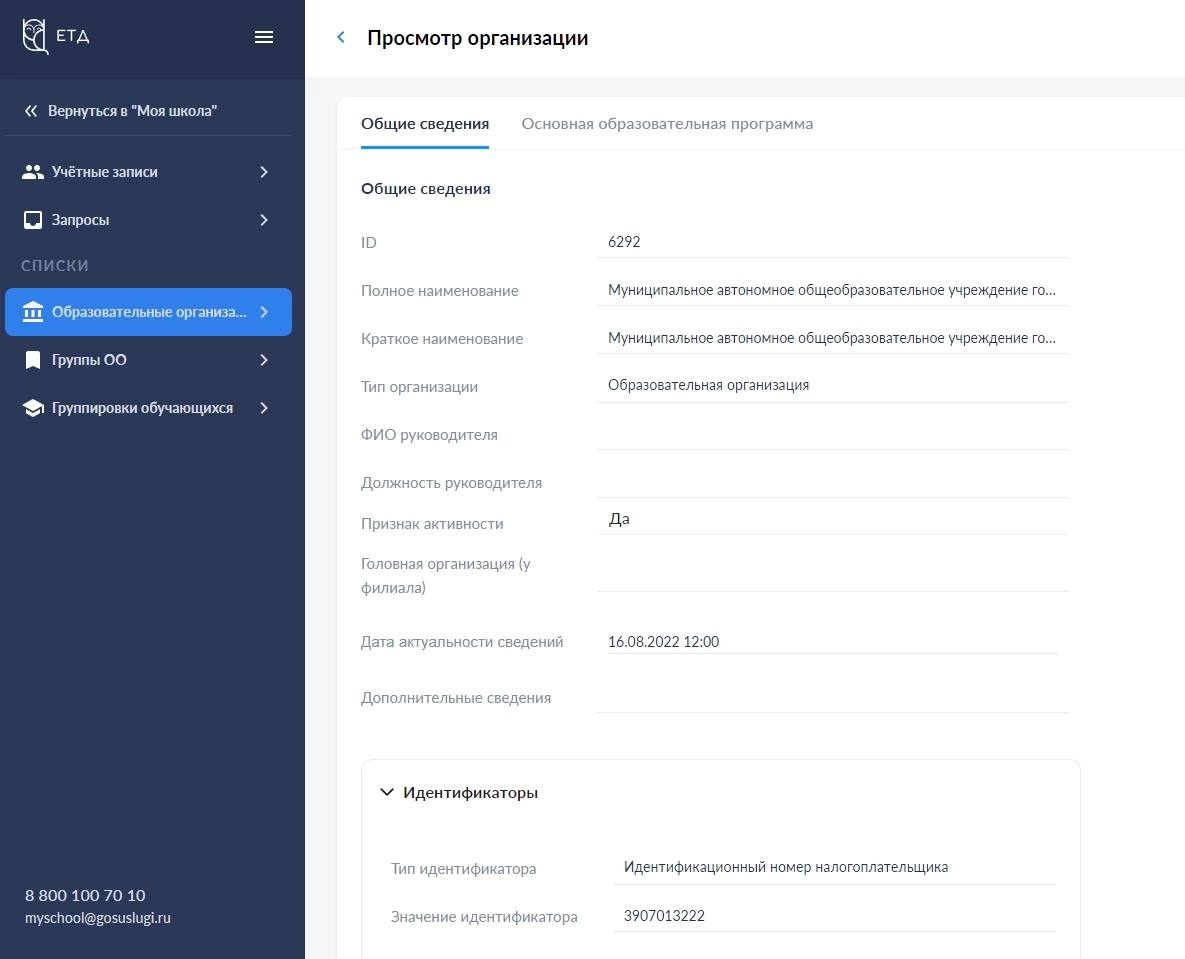Click the Группы ОО bookmark icon
The image size is (1185, 959).
click(x=32, y=360)
